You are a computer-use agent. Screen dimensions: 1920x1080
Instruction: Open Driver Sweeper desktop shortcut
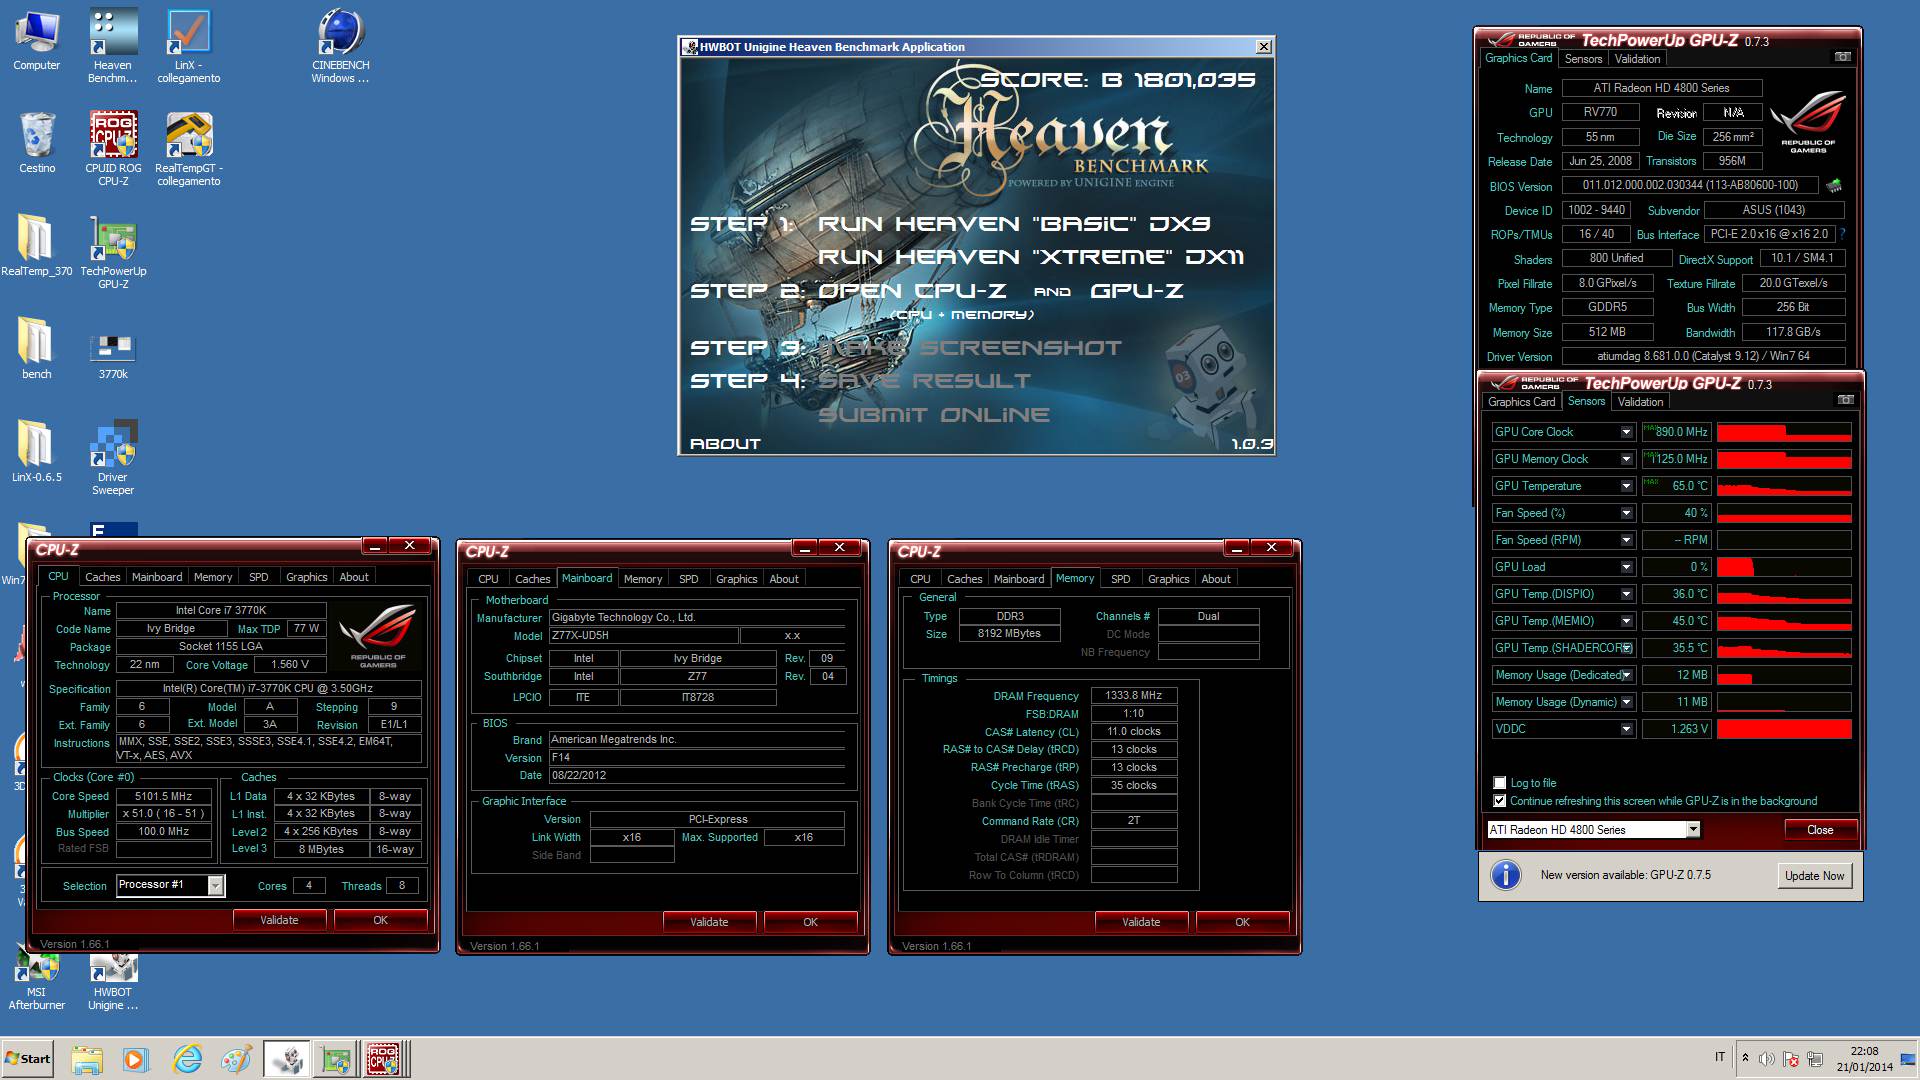[113, 458]
